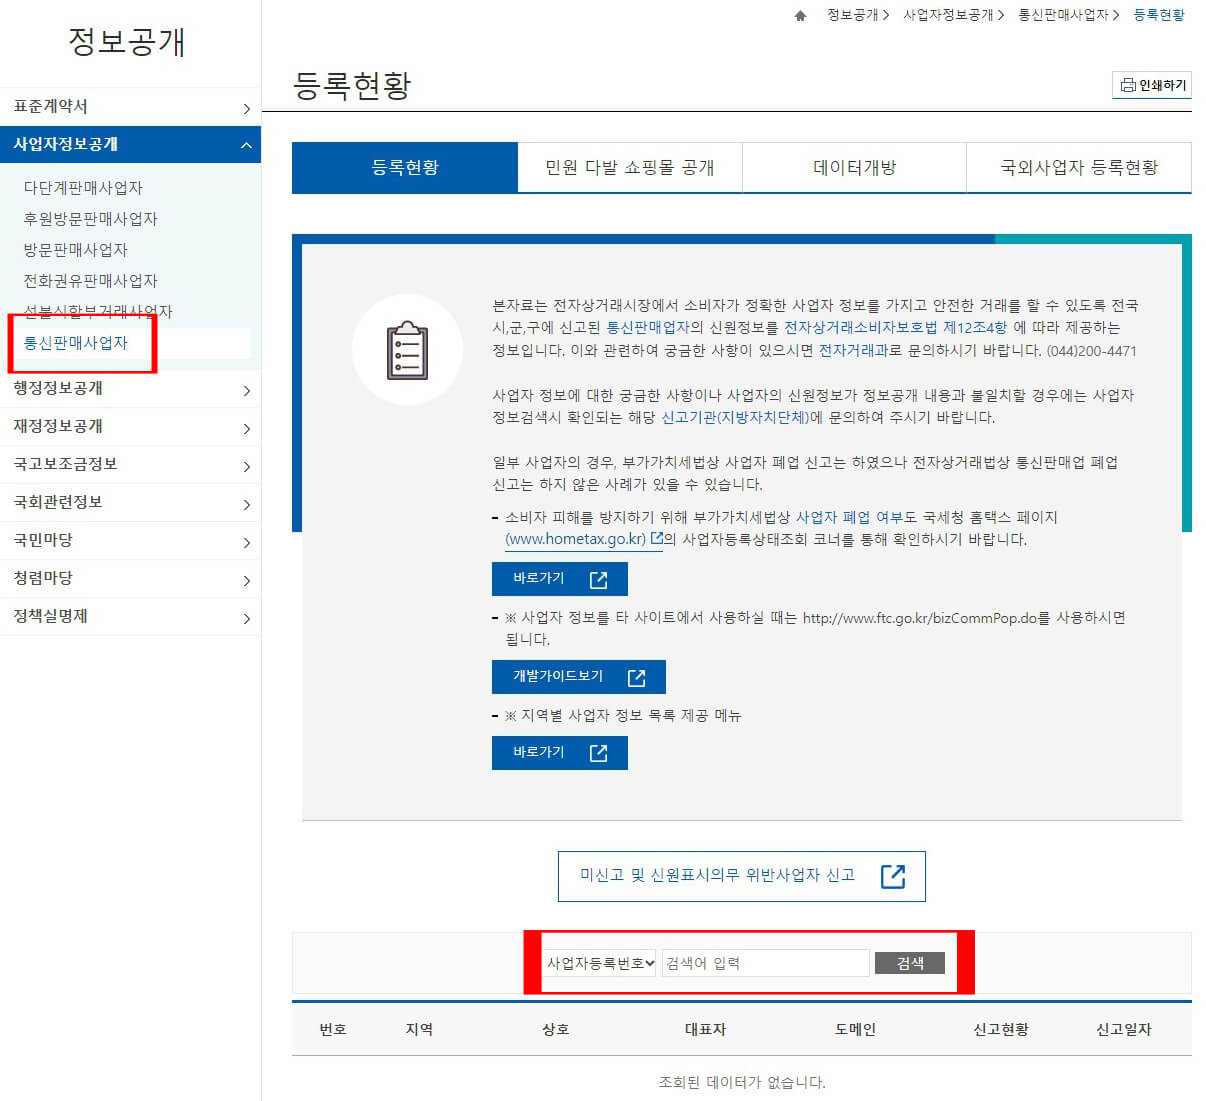Open the 사업자등록번호 search field dropdown

(x=598, y=962)
